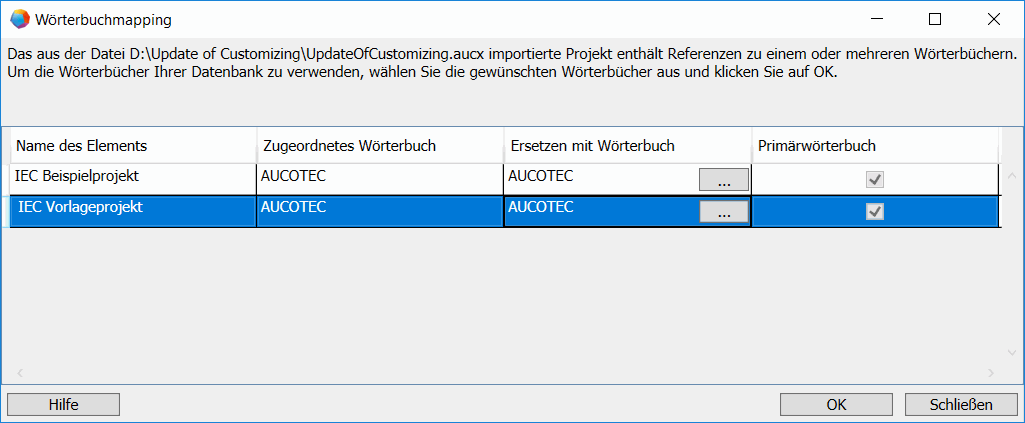This screenshot has height=423, width=1025.
Task: Toggle Primärwörterbuch checkbox for IEC Vorlageprojekt
Action: pyautogui.click(x=875, y=212)
